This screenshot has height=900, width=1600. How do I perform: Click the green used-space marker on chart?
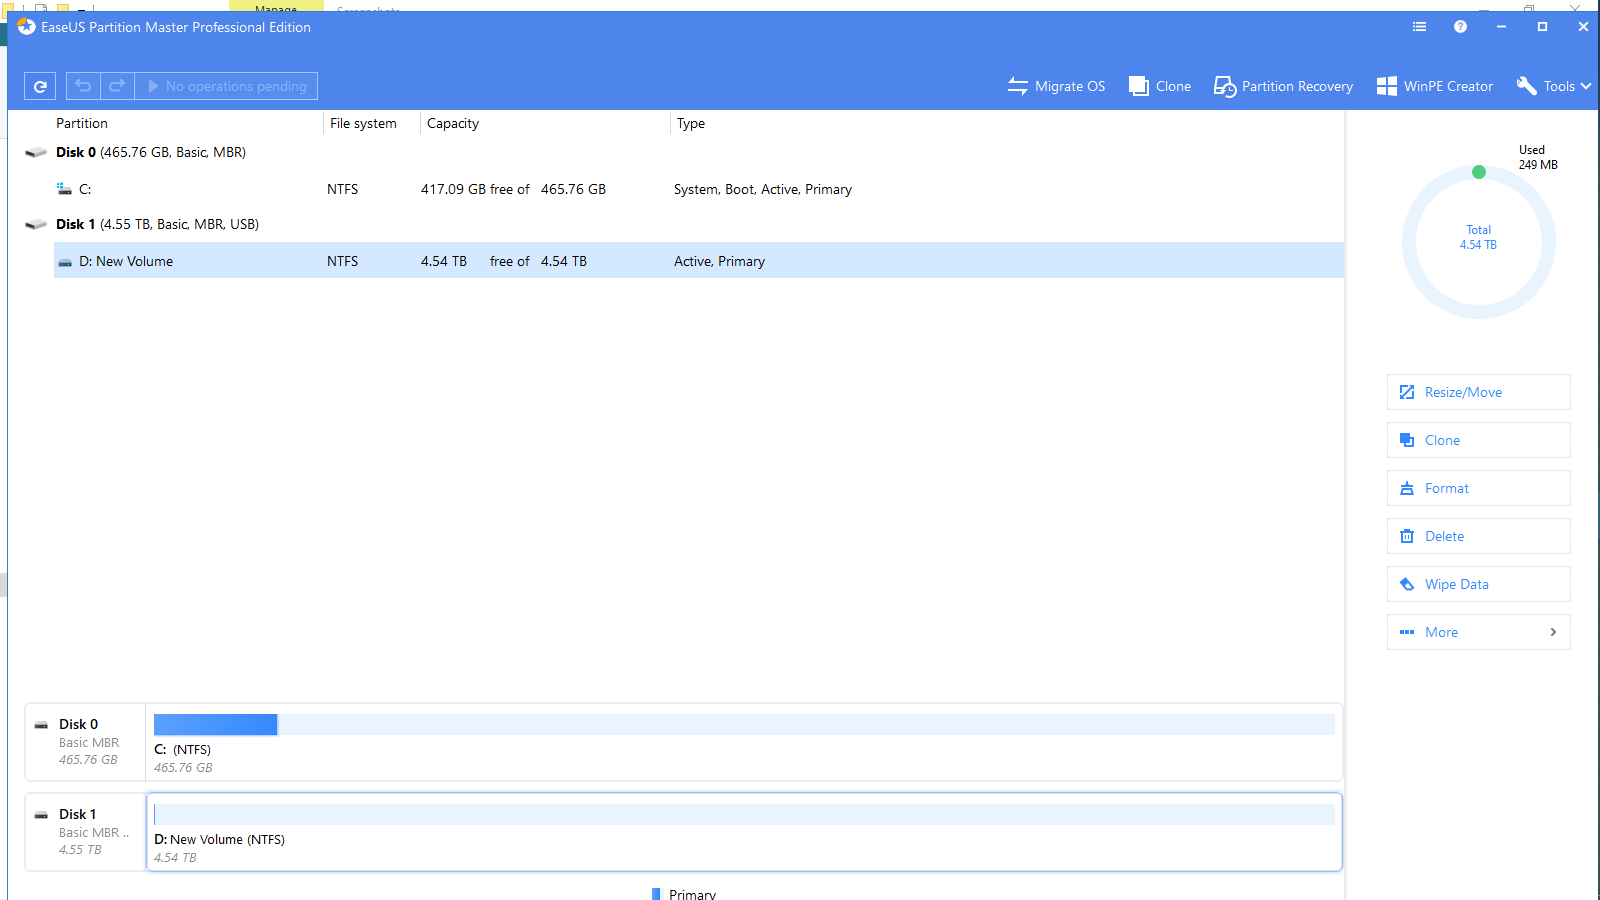(1479, 172)
